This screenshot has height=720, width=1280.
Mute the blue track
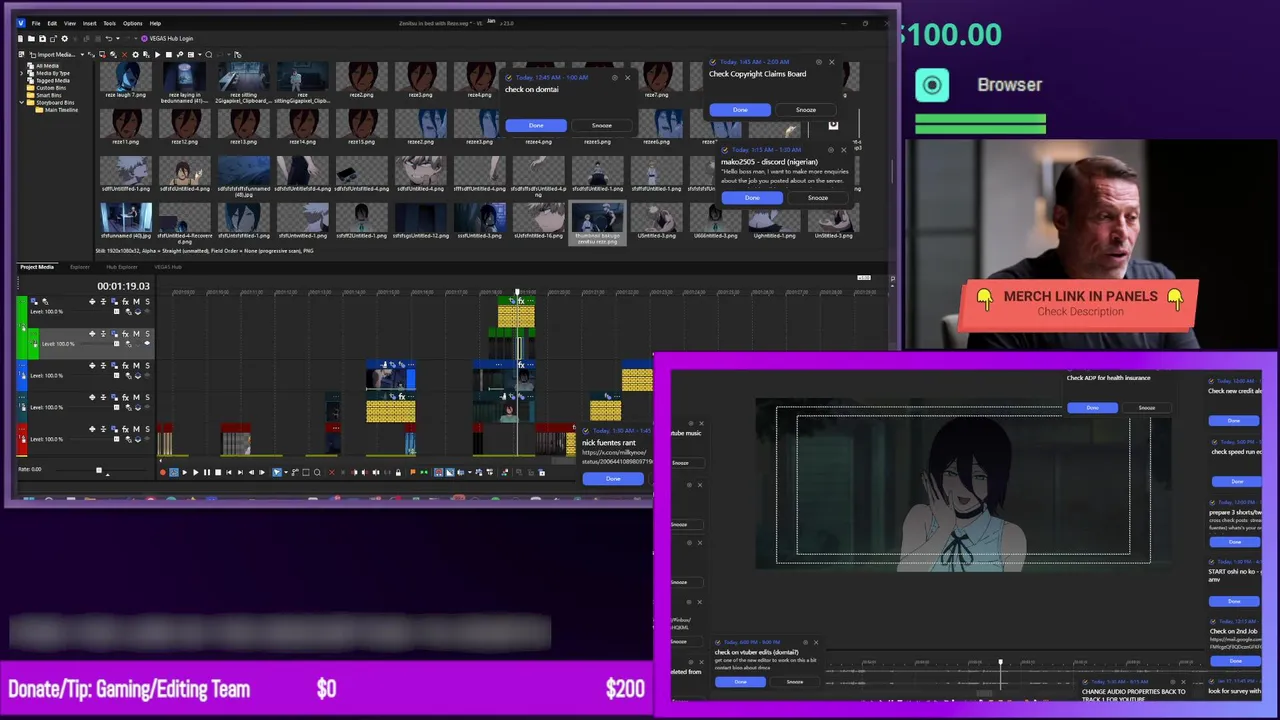pos(136,366)
